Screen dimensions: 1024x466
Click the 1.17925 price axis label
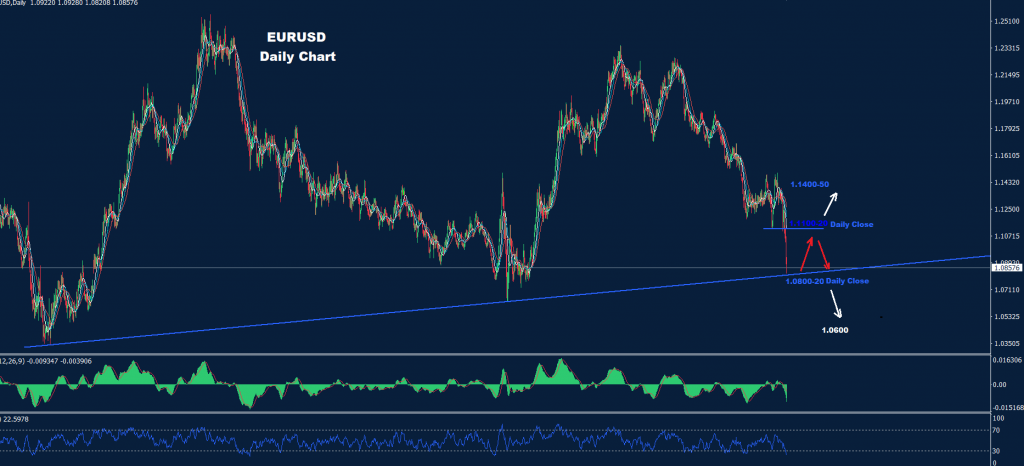coord(1007,129)
